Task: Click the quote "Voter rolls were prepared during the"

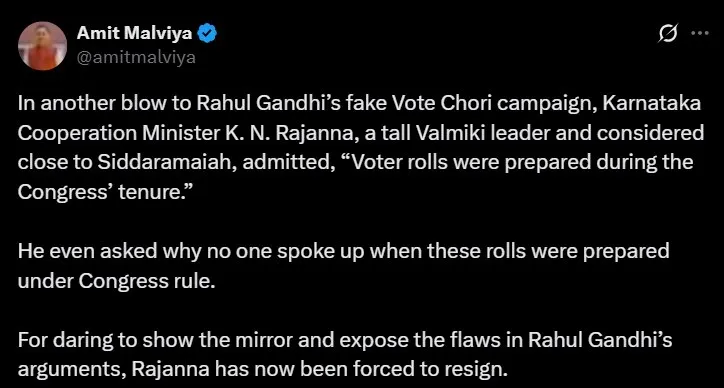Action: point(515,163)
